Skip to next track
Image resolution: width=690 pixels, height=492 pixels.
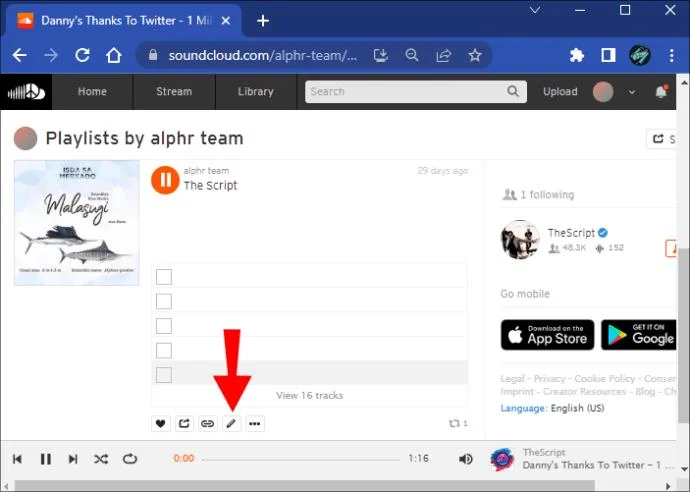(73, 459)
